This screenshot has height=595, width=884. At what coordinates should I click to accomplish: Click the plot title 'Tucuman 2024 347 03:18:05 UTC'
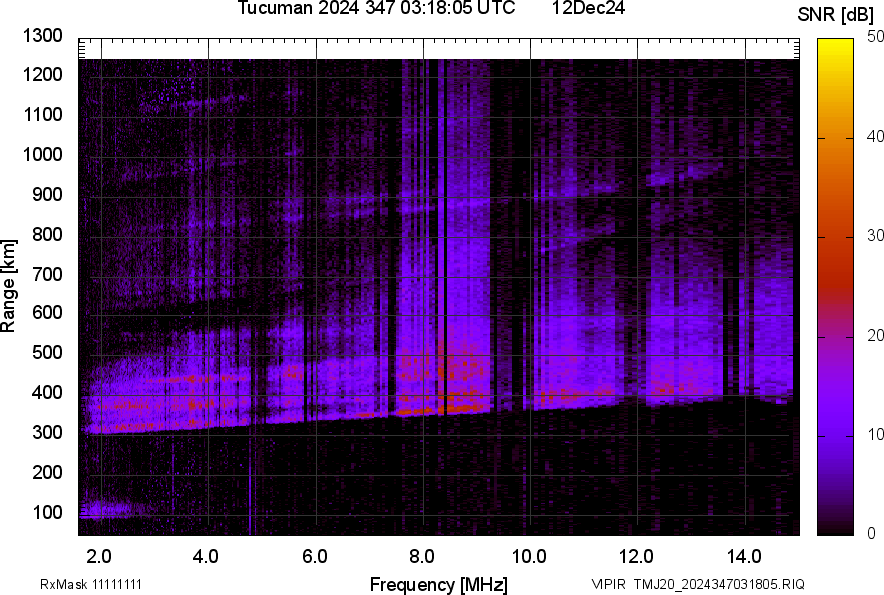pyautogui.click(x=376, y=8)
